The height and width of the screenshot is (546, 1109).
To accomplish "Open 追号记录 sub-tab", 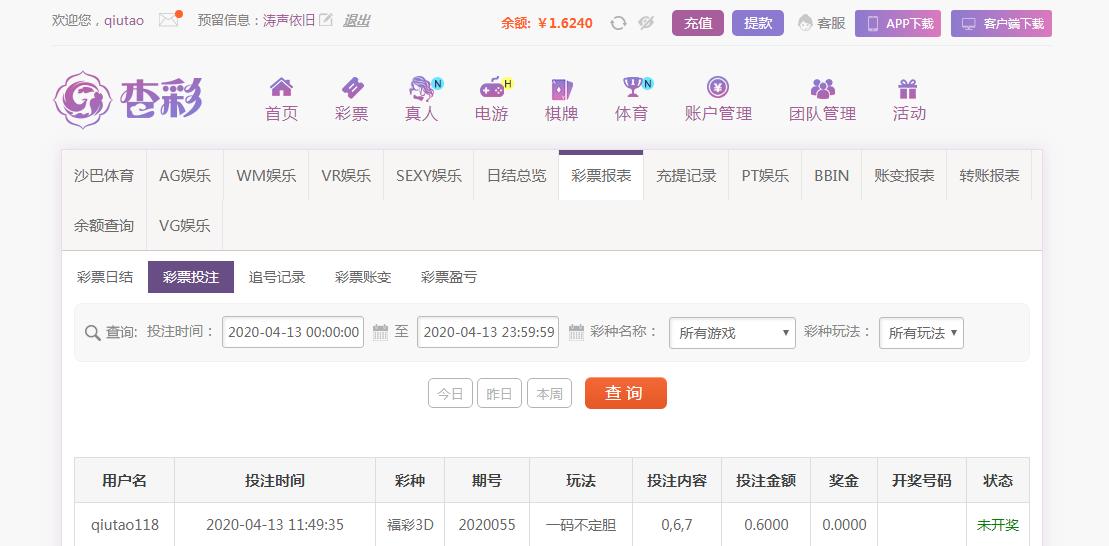I will [x=277, y=277].
